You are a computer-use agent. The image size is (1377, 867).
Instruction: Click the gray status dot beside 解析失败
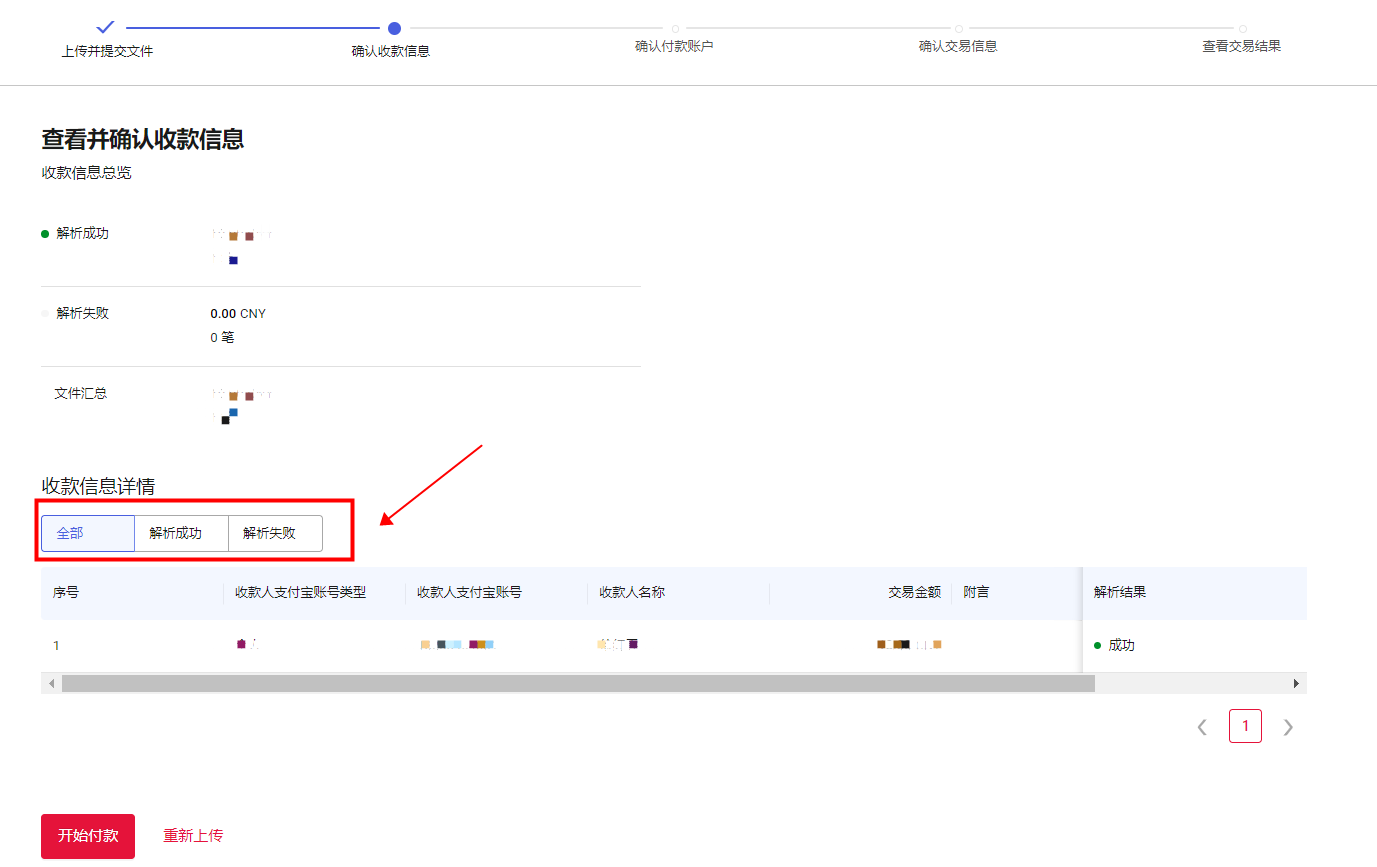click(x=45, y=312)
